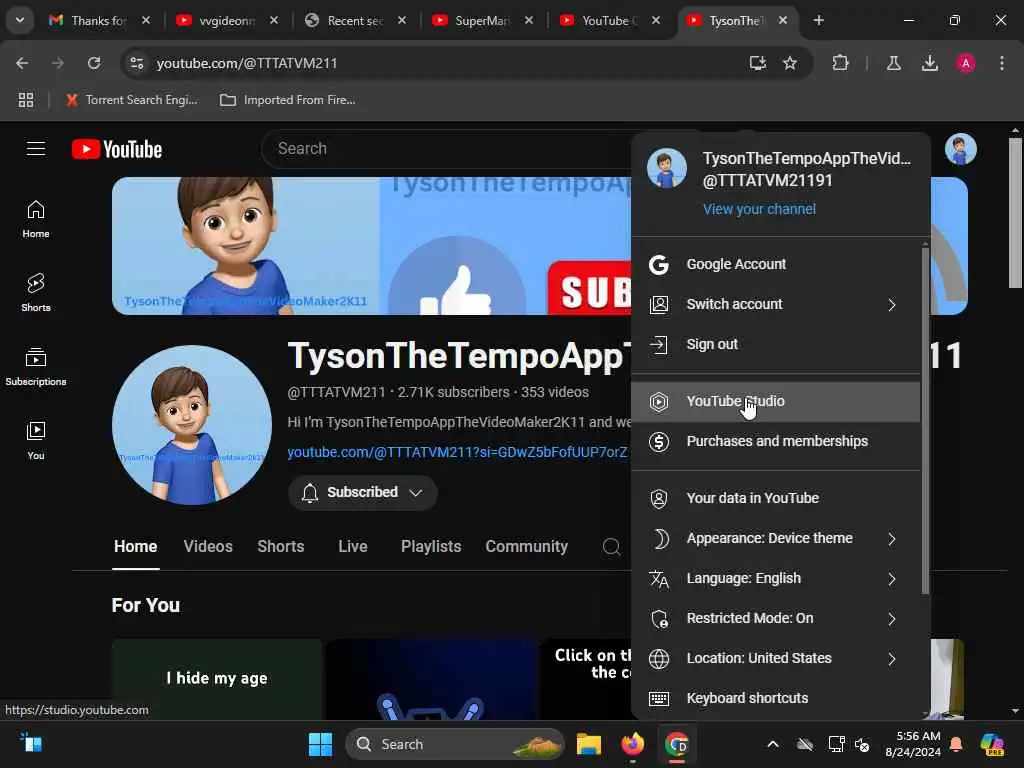
Task: Show hidden system tray icons
Action: (x=773, y=744)
